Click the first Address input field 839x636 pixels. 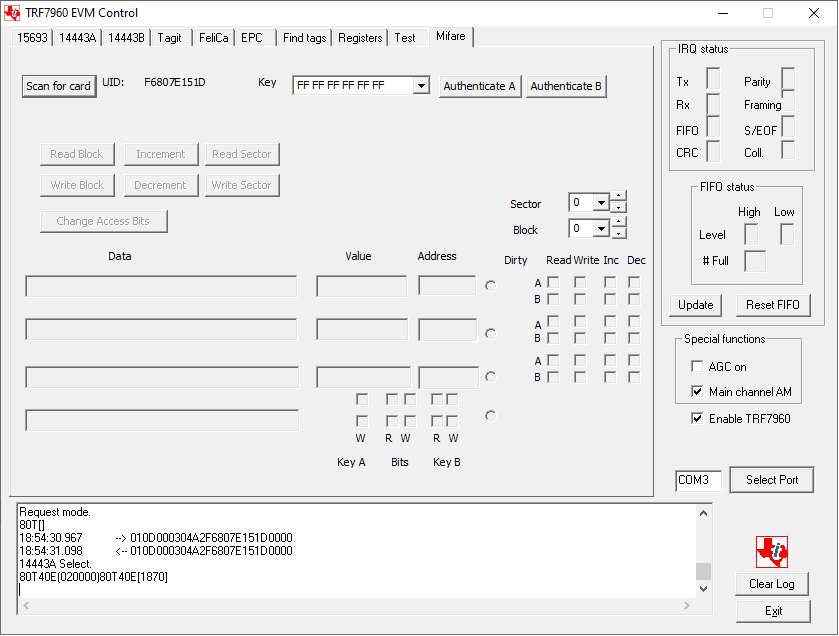pos(447,286)
